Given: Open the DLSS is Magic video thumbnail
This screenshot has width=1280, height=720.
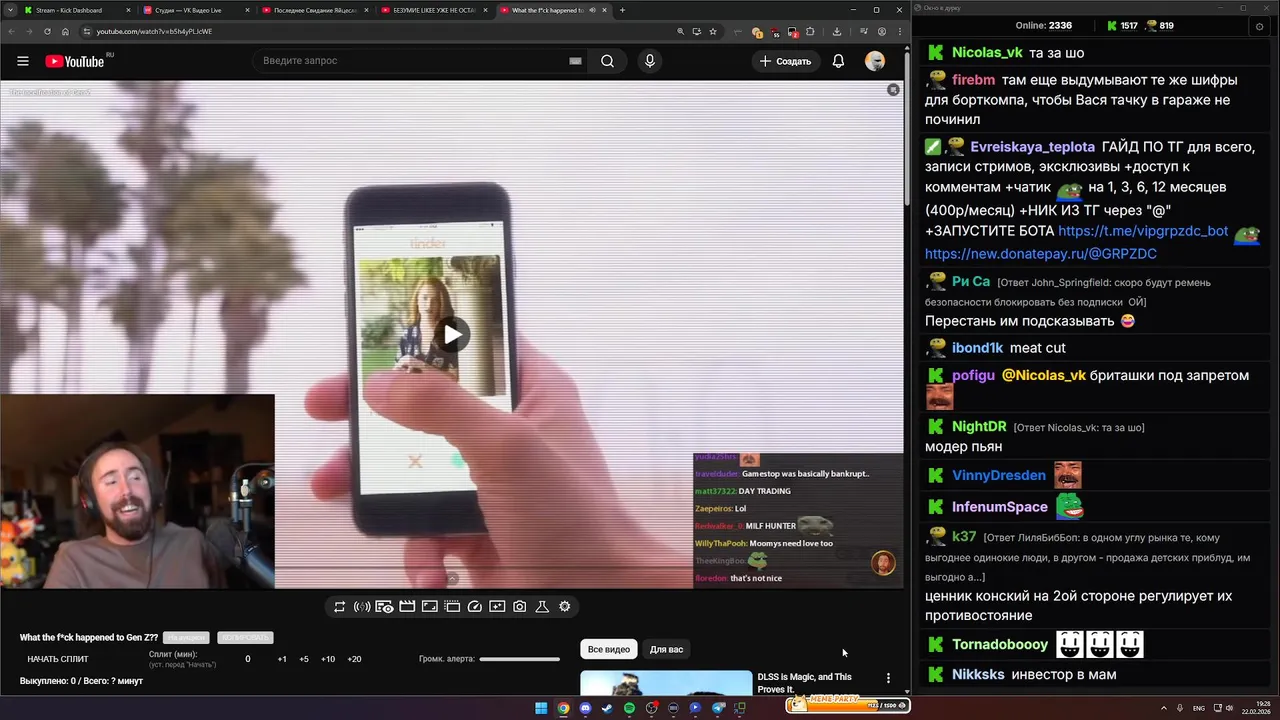Looking at the screenshot, I should click(x=666, y=683).
